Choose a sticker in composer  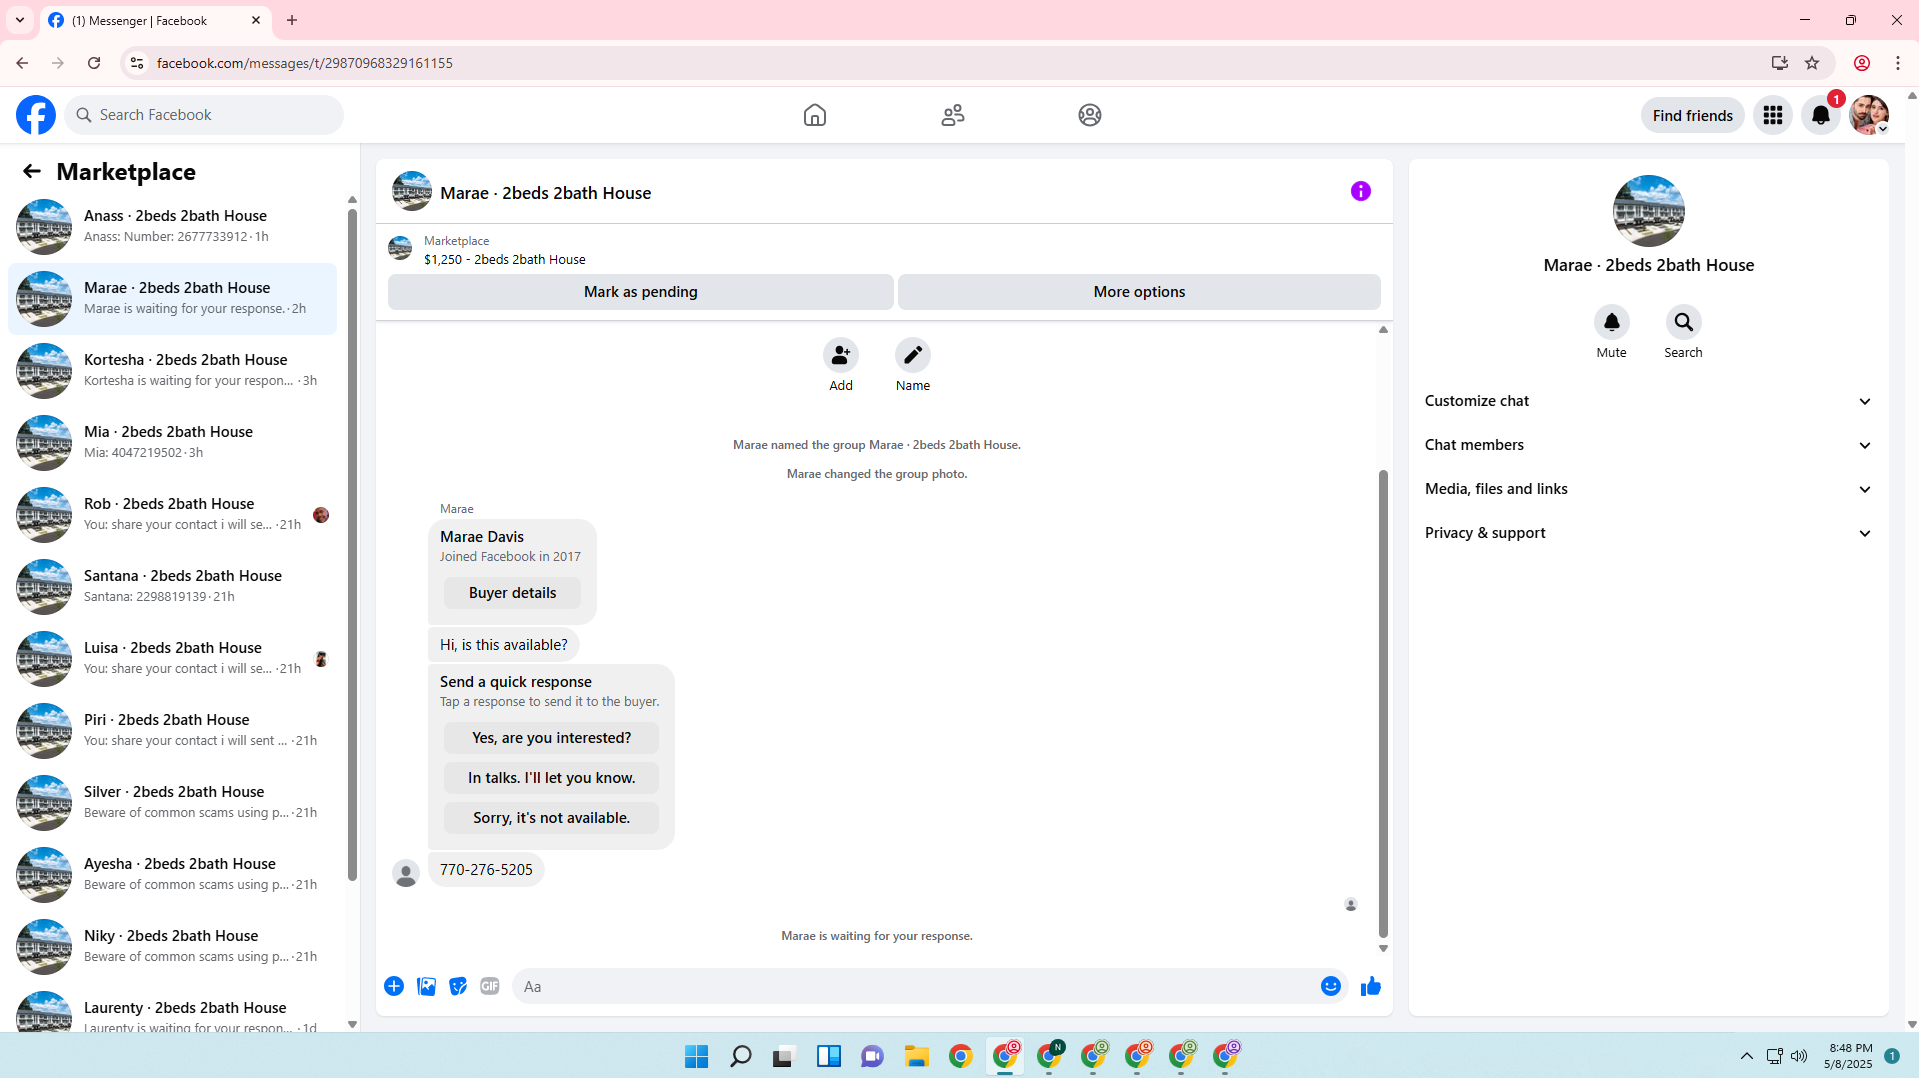pos(458,986)
